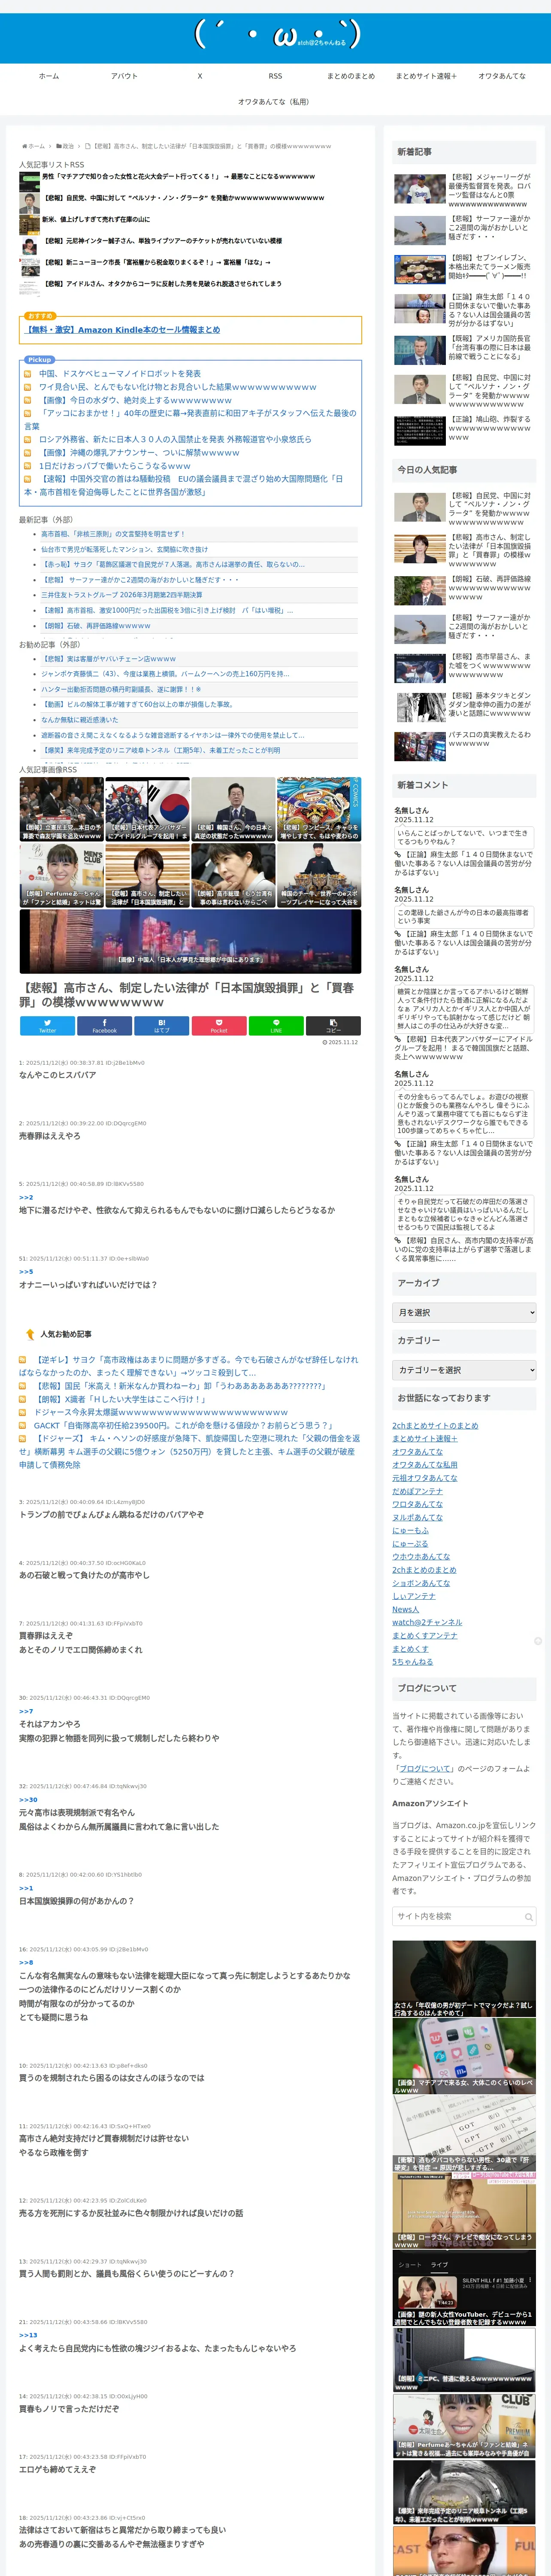The image size is (551, 2576).
Task: Open the ミニPC sidebar image card
Action: [463, 2360]
